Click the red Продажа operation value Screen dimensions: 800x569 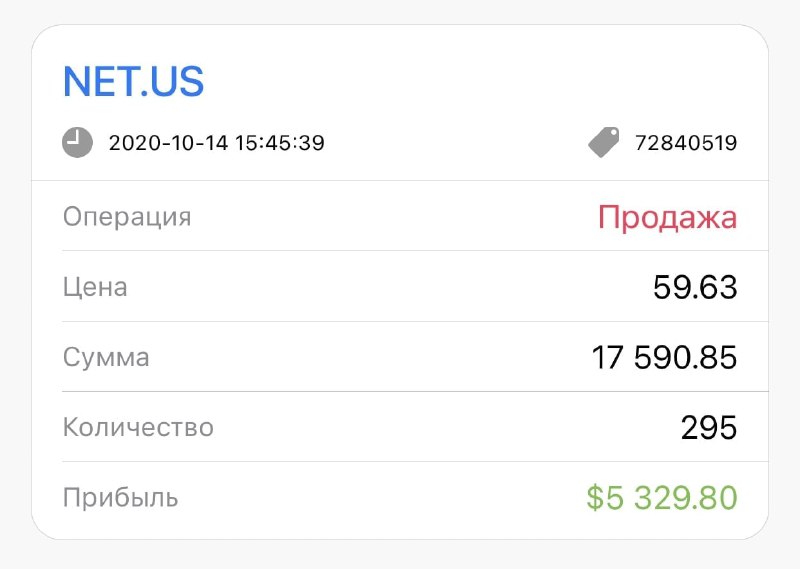[x=667, y=217]
